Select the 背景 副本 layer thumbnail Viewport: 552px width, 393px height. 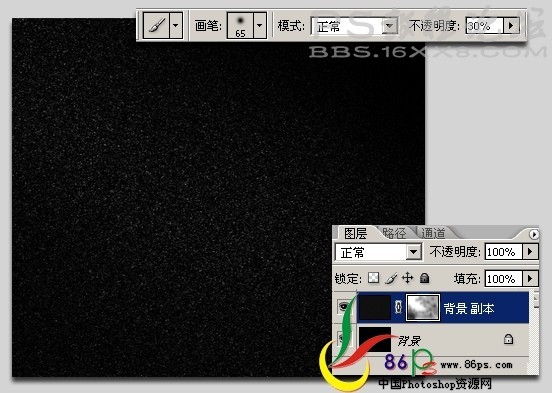click(x=375, y=307)
